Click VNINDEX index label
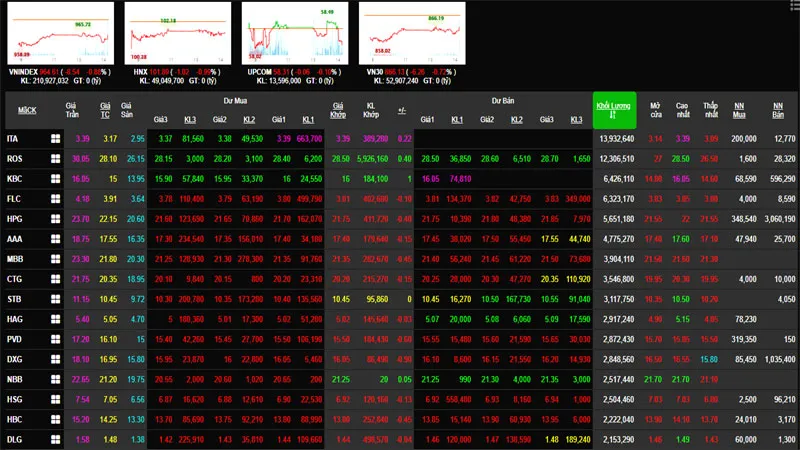Viewport: 800px width, 450px height. coord(23,72)
